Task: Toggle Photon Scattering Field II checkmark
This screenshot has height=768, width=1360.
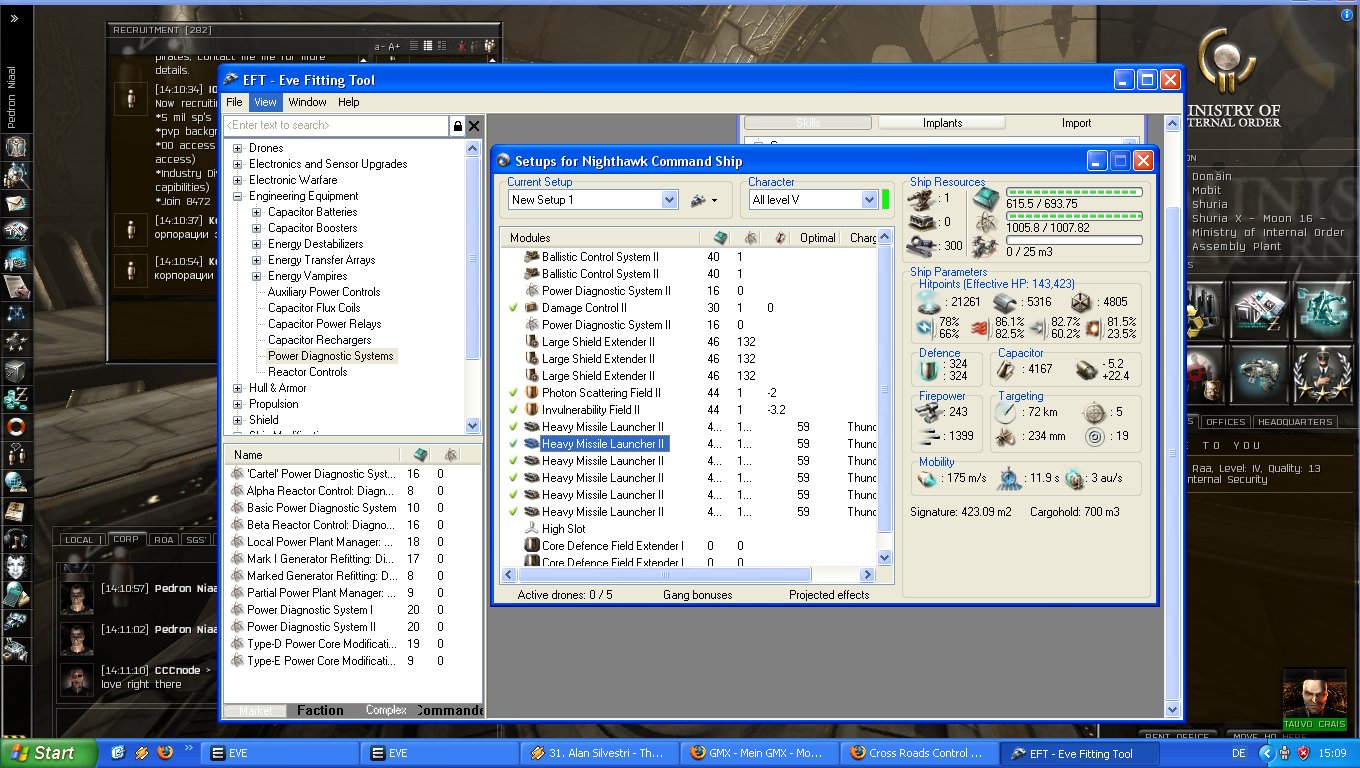Action: (x=513, y=393)
